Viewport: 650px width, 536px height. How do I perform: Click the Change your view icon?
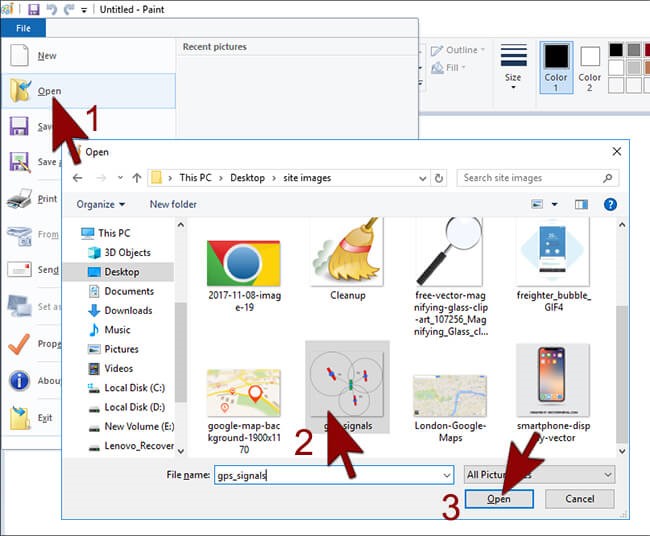(537, 204)
